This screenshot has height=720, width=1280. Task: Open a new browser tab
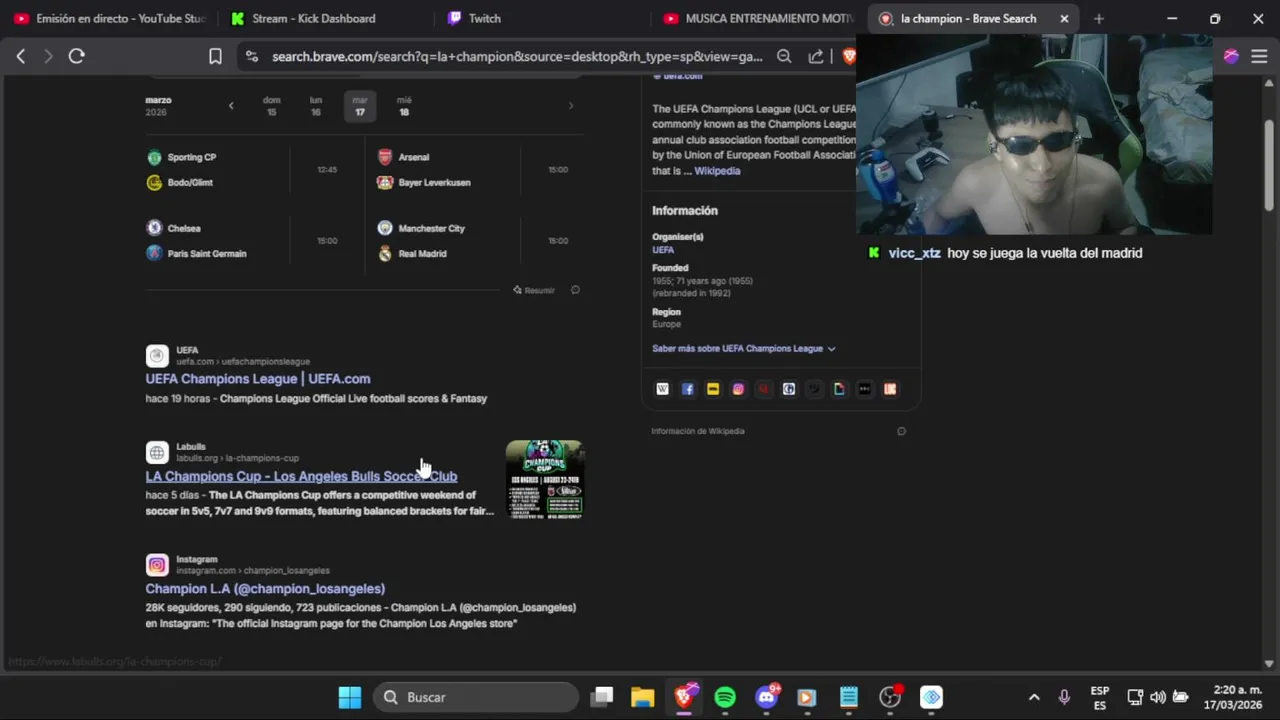1099,19
